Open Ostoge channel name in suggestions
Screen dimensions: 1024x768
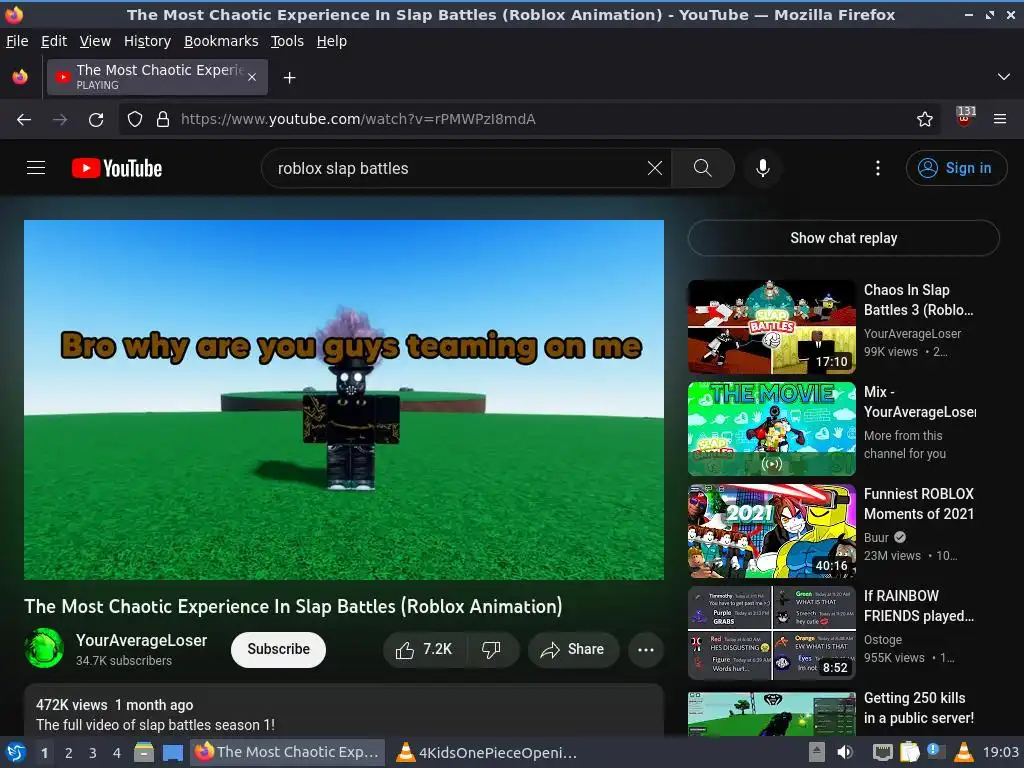coord(883,640)
